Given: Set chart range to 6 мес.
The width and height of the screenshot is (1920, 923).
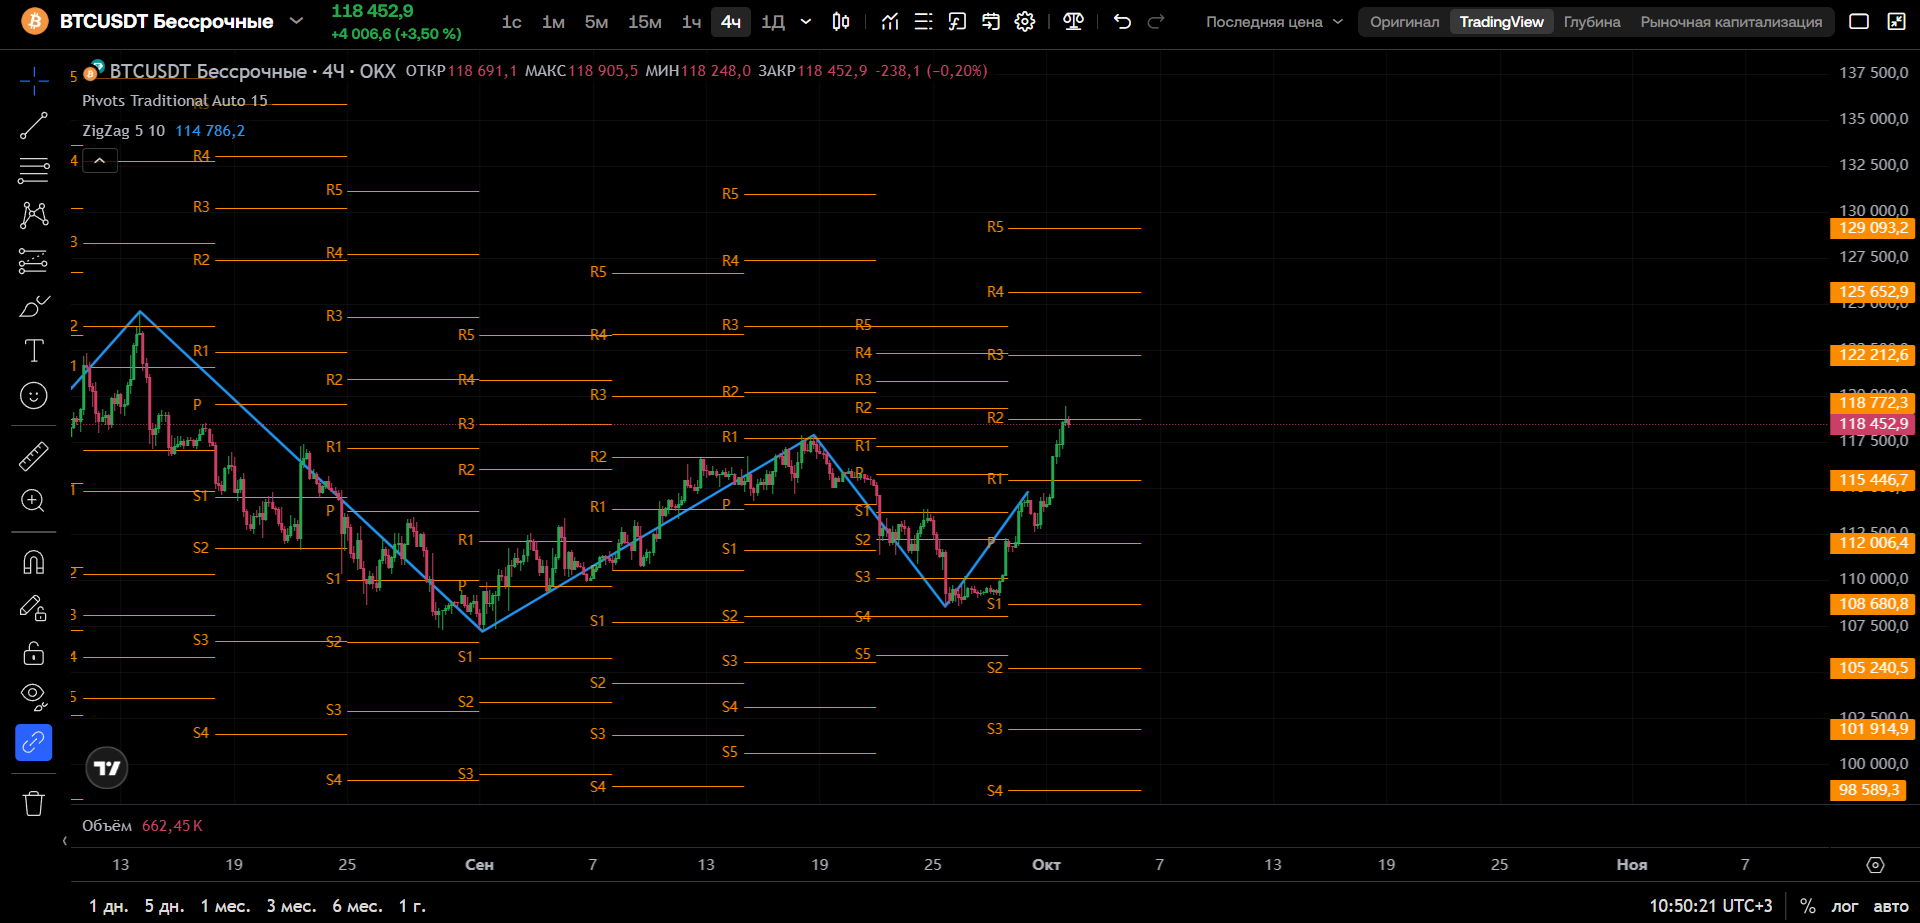Looking at the screenshot, I should pyautogui.click(x=357, y=906).
